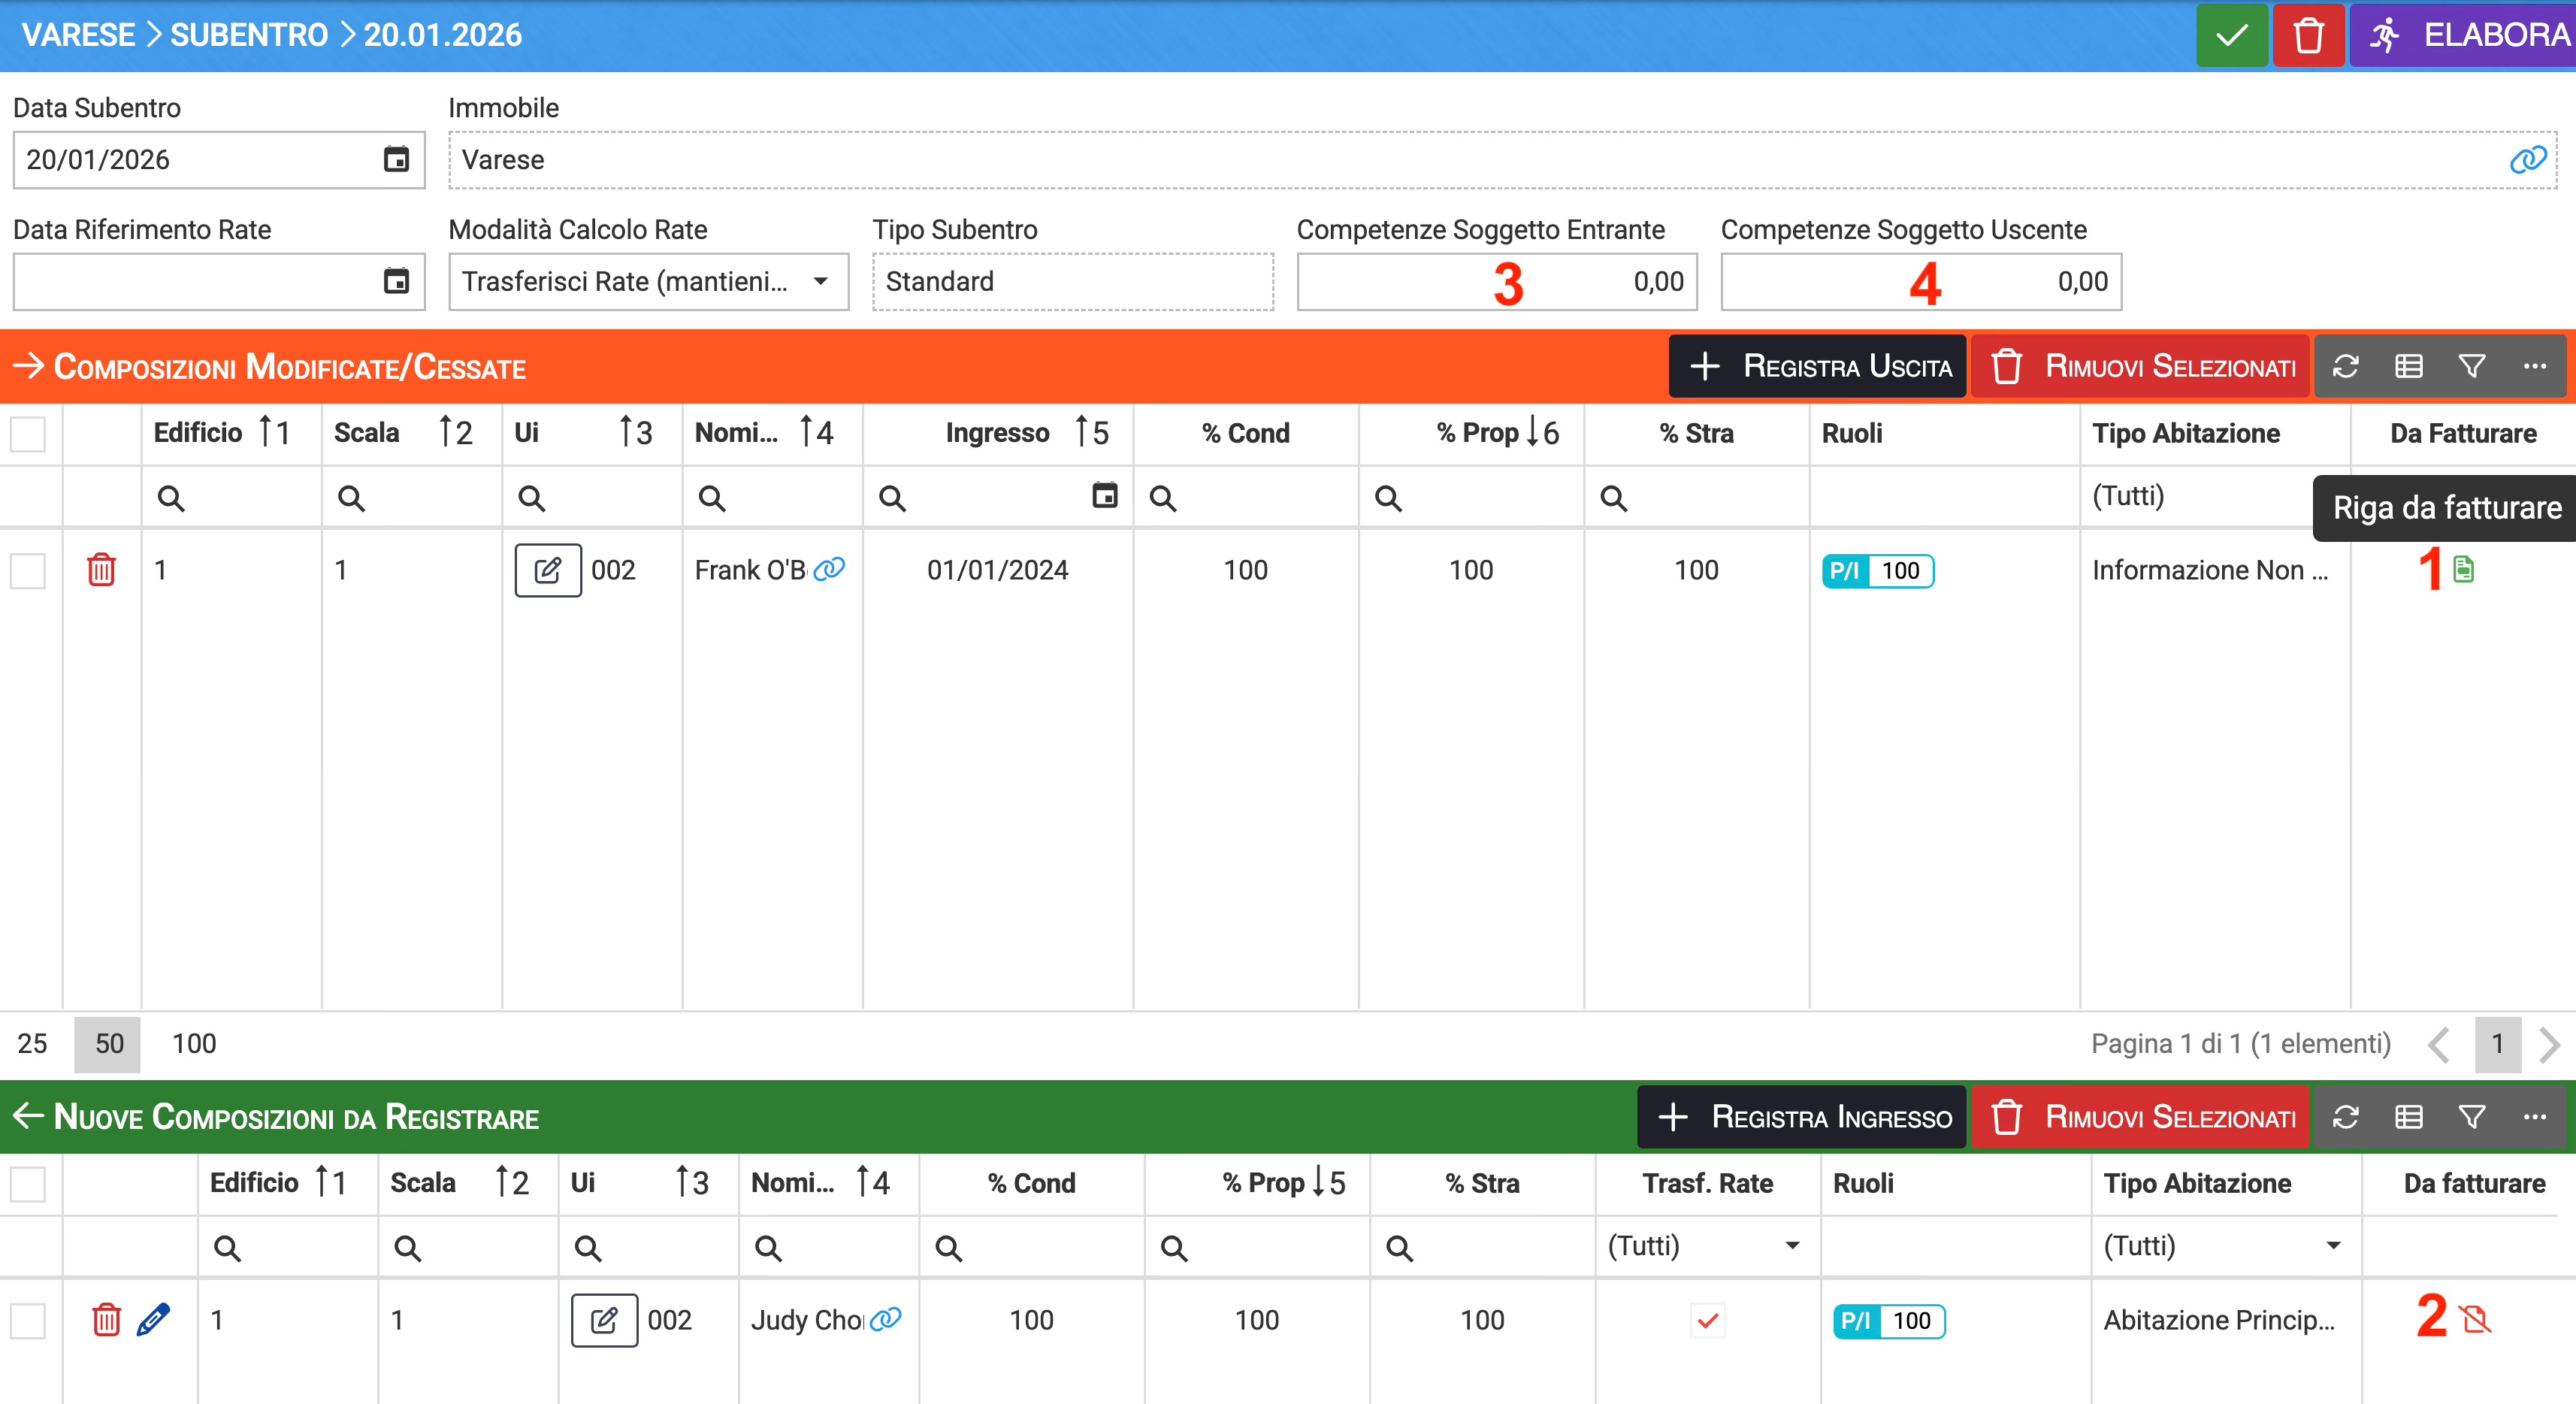Click the red trash delete button in header
This screenshot has height=1404, width=2576.
[x=2308, y=36]
